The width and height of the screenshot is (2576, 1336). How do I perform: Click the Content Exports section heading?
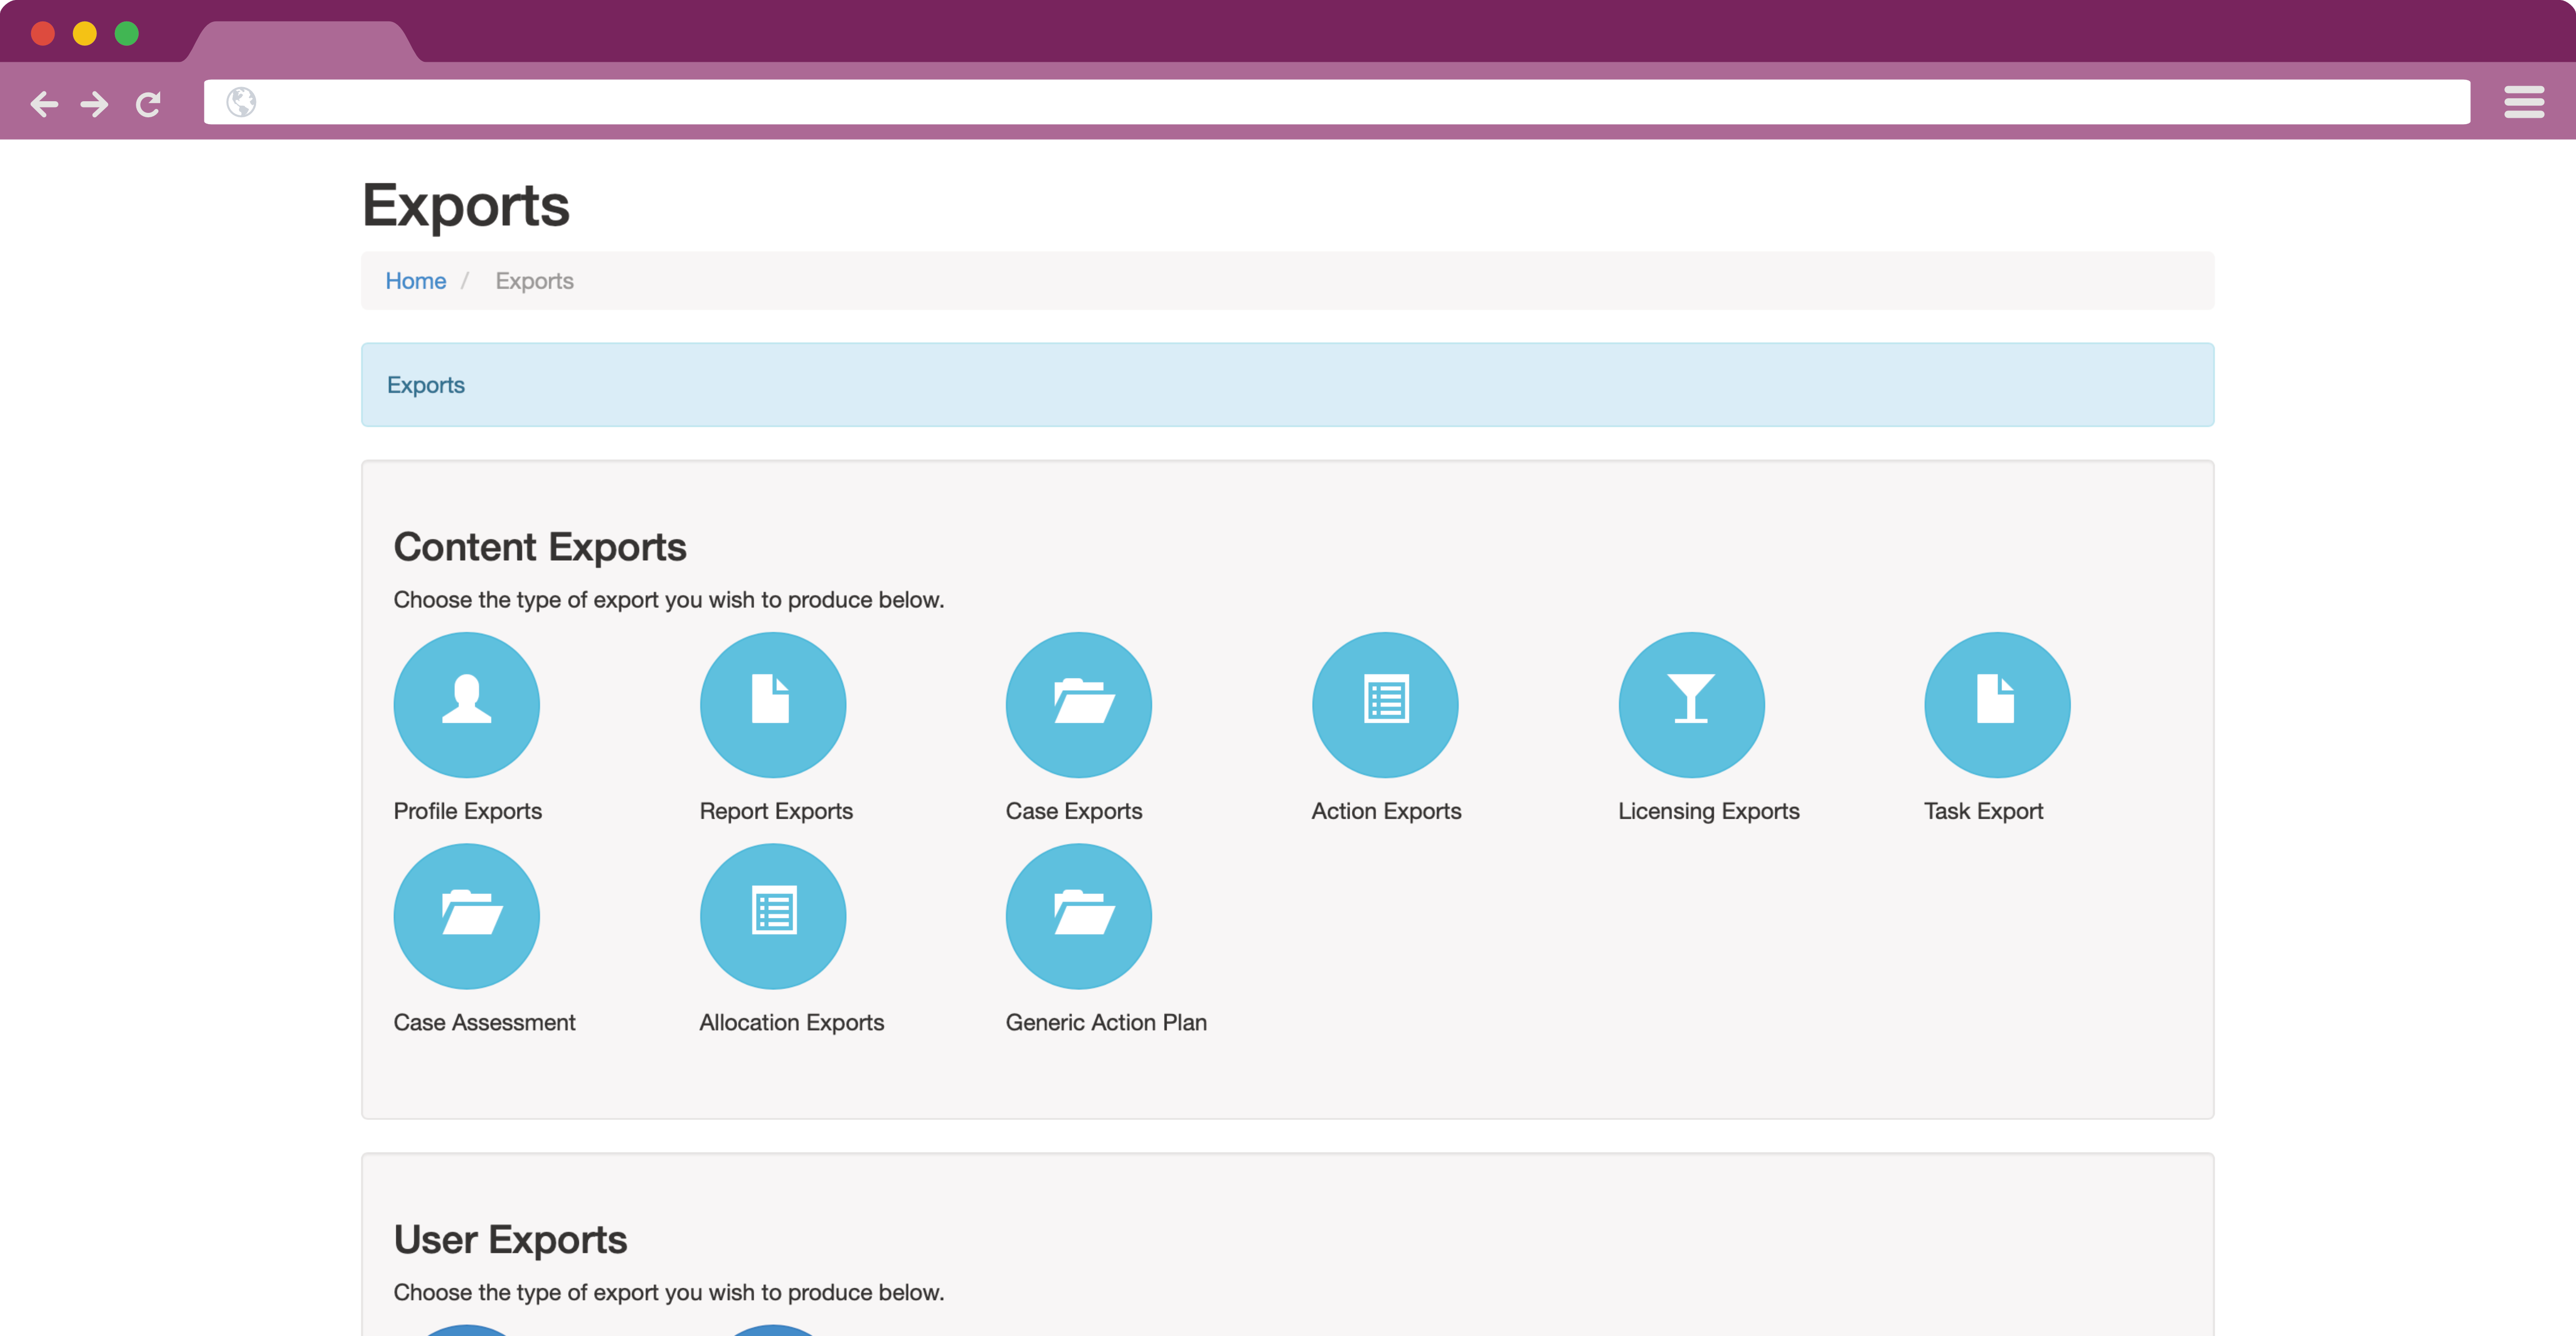[x=540, y=546]
